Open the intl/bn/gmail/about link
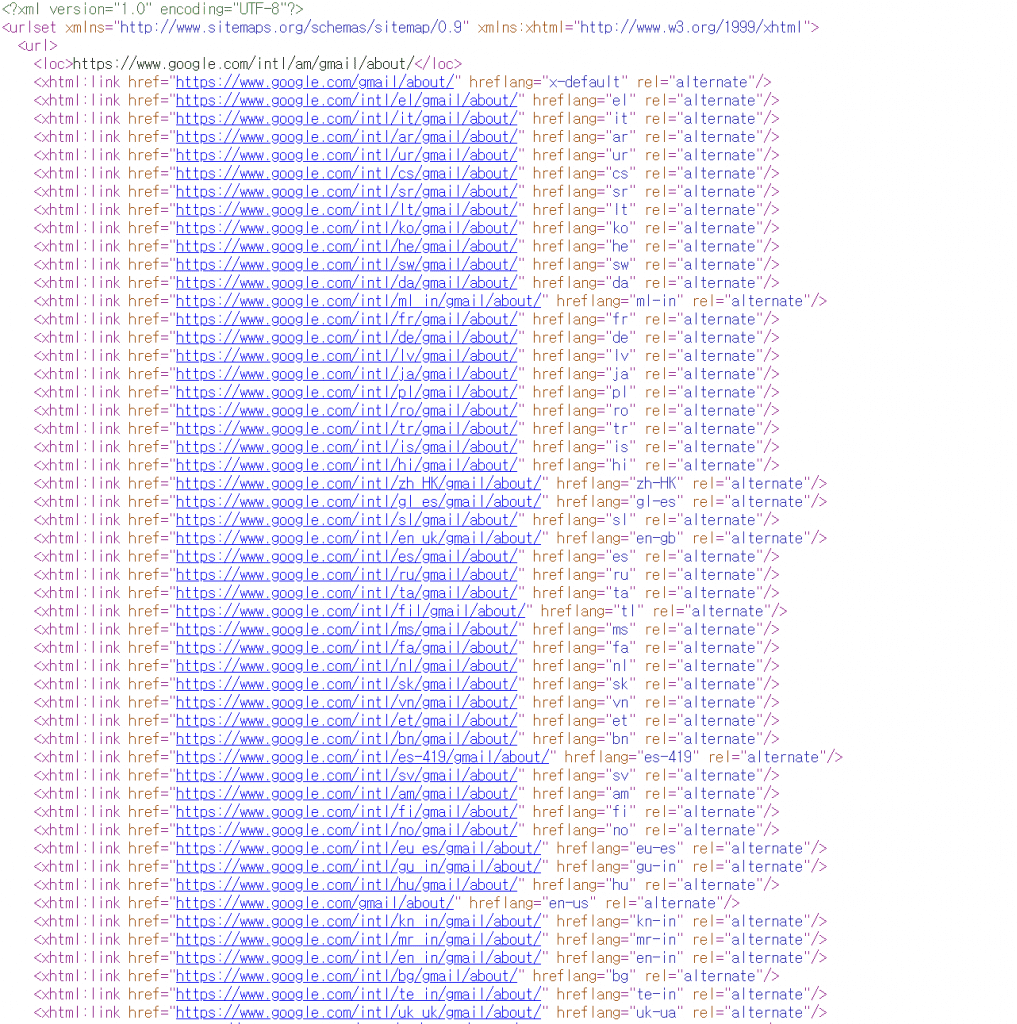The width and height of the screenshot is (1017, 1024). click(346, 740)
